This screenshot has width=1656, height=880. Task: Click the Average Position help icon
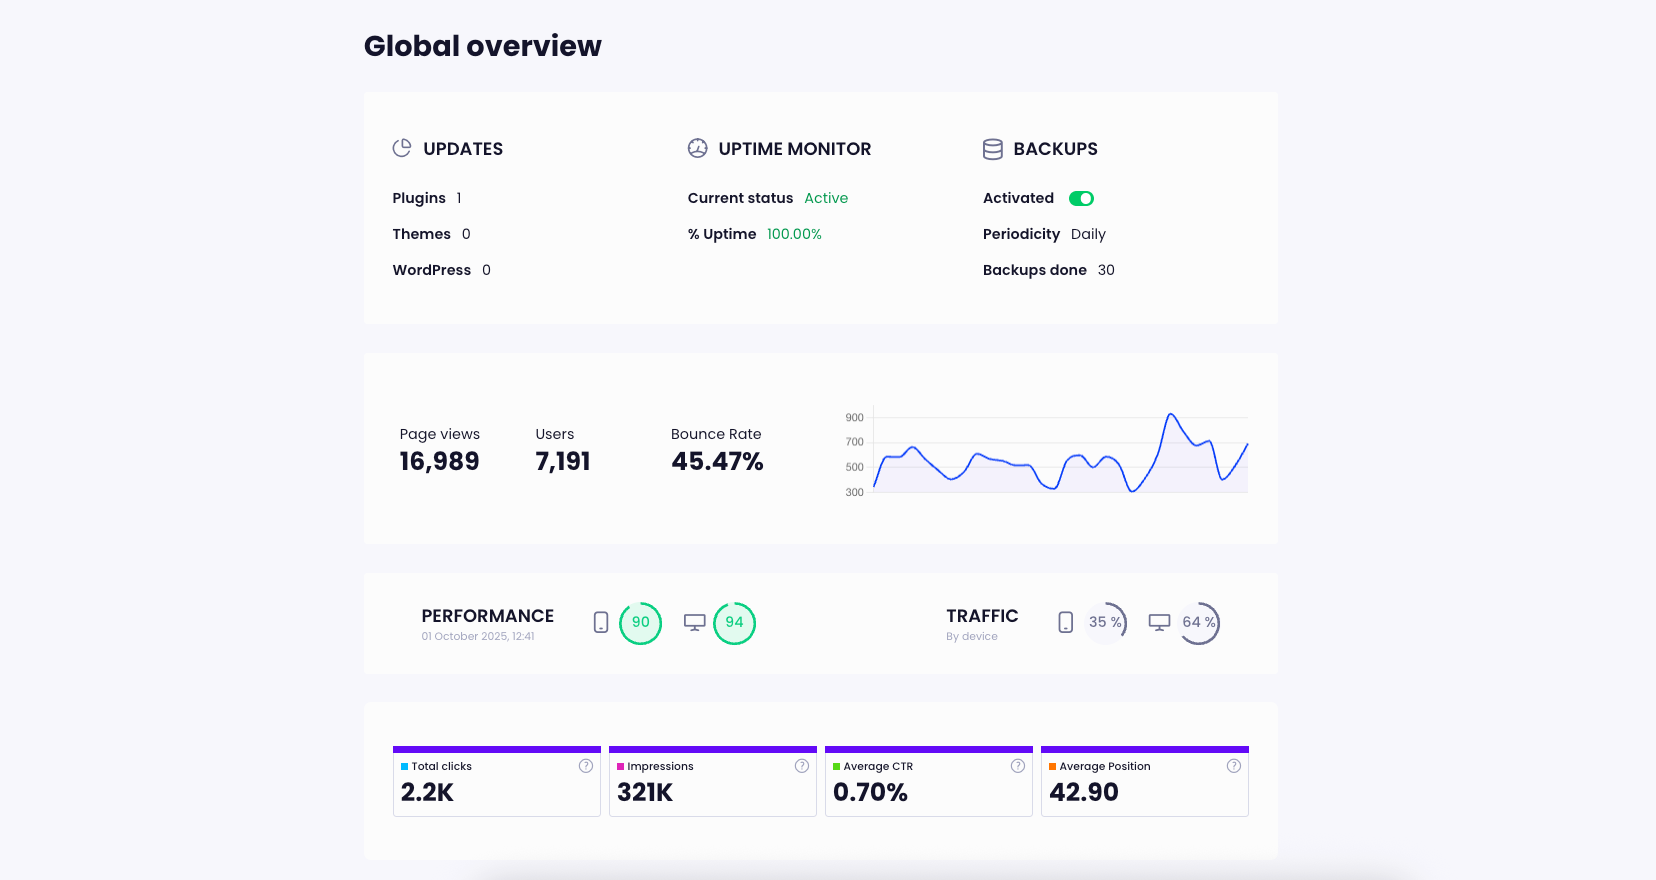pos(1234,766)
